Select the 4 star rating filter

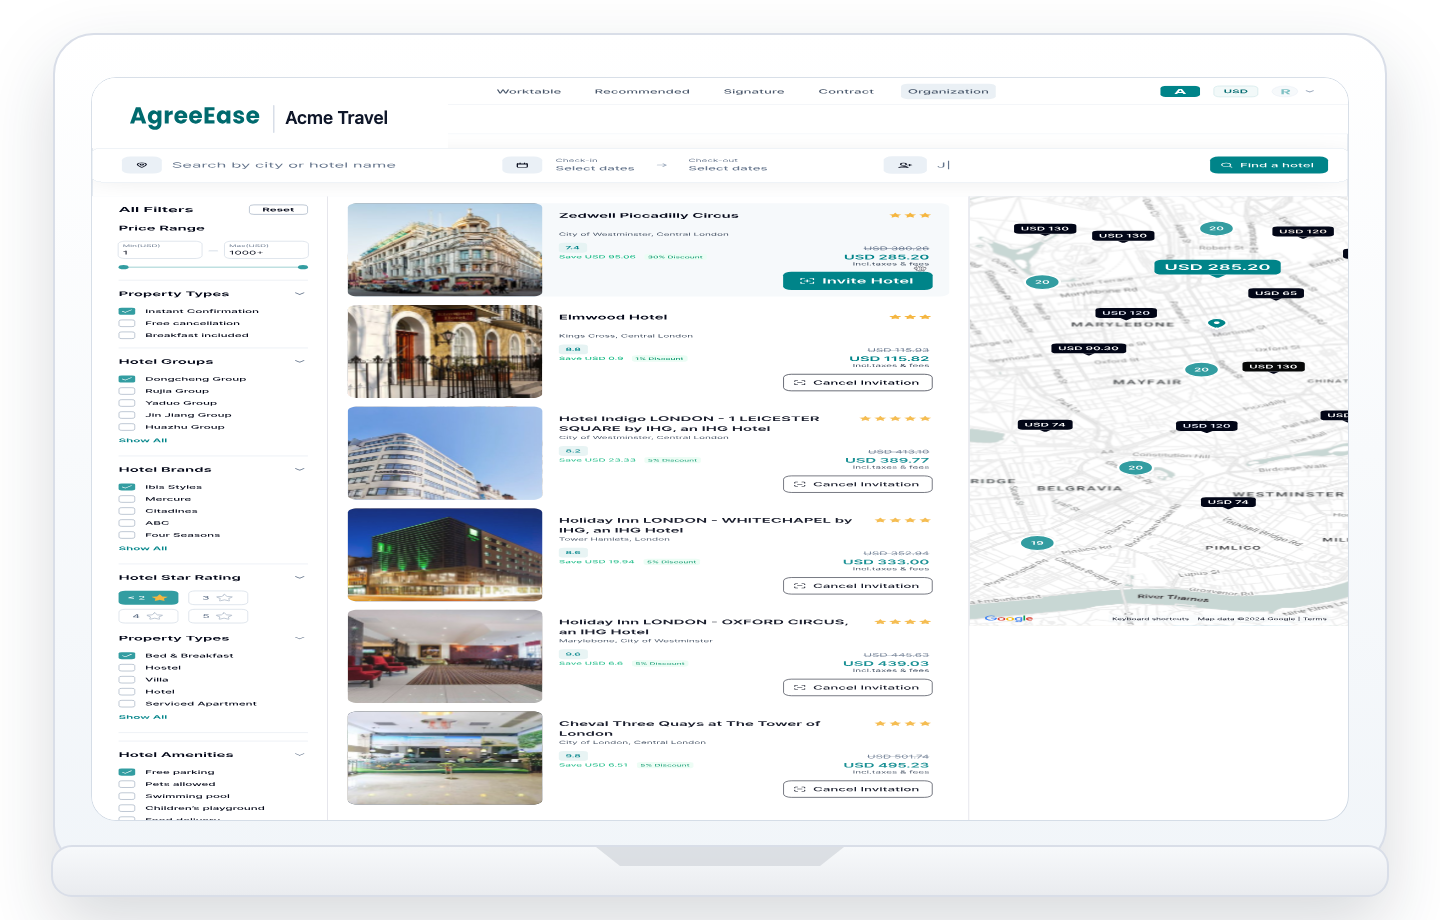point(148,616)
